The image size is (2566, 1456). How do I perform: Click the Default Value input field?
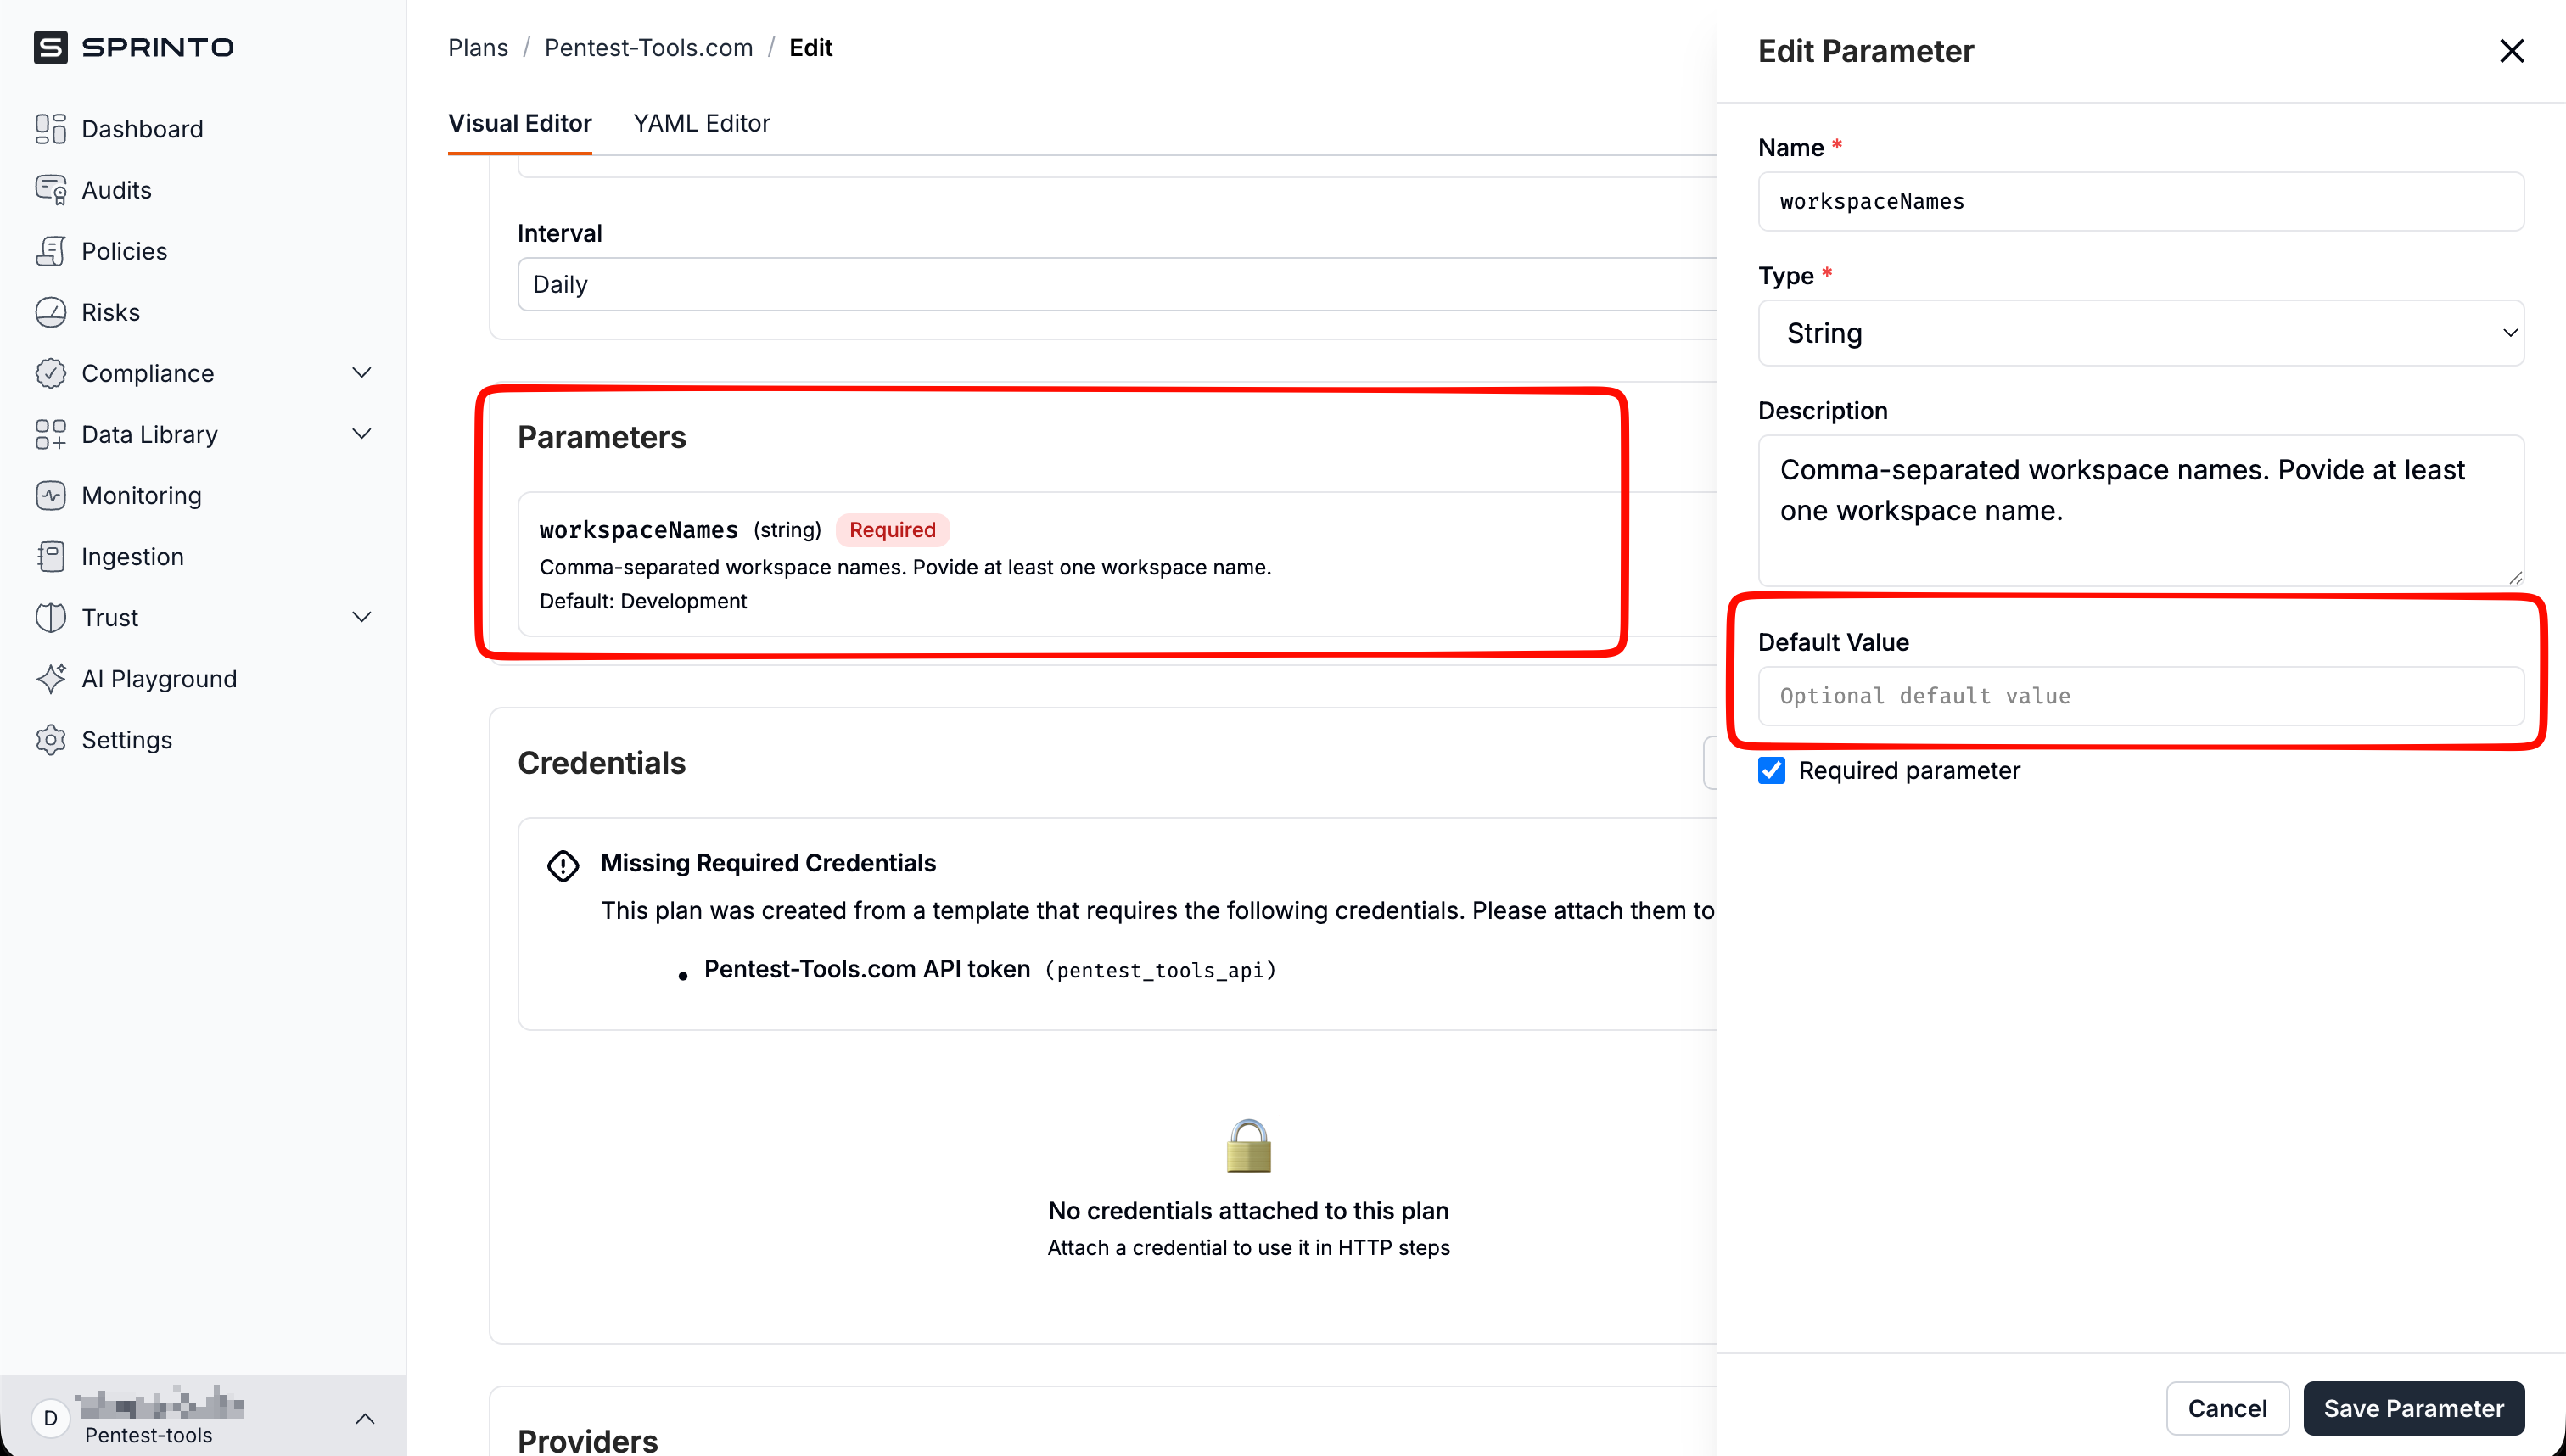[2140, 696]
